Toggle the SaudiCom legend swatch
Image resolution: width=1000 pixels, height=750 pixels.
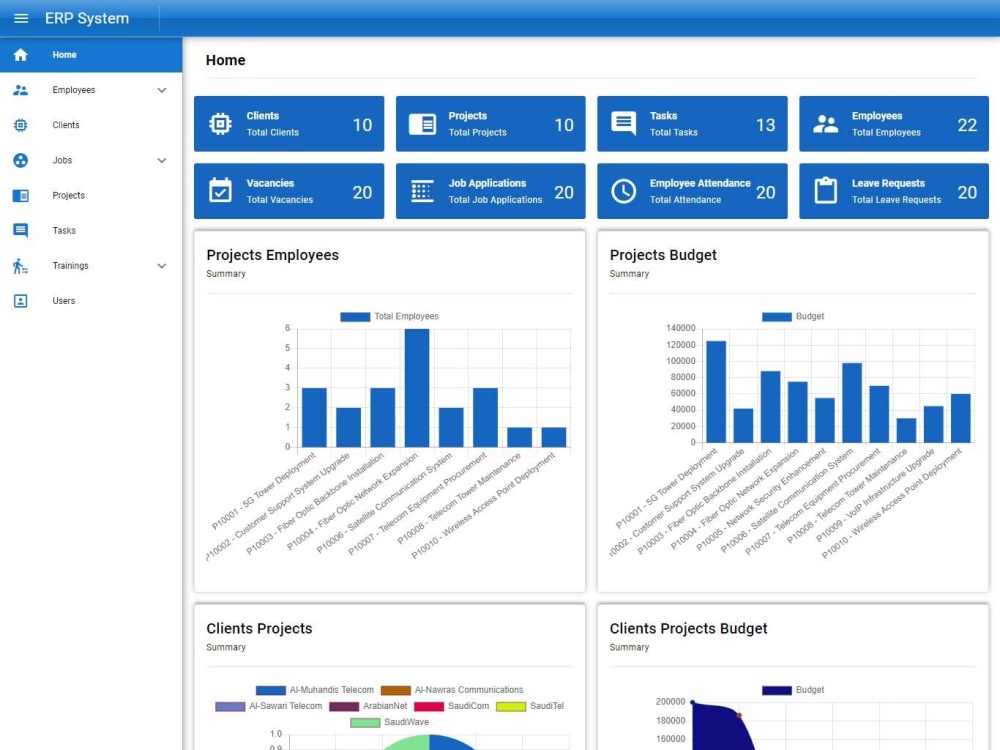[429, 706]
